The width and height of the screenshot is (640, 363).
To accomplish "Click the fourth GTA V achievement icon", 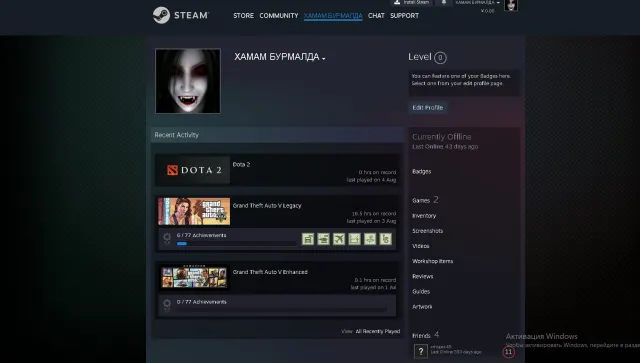I will click(354, 239).
